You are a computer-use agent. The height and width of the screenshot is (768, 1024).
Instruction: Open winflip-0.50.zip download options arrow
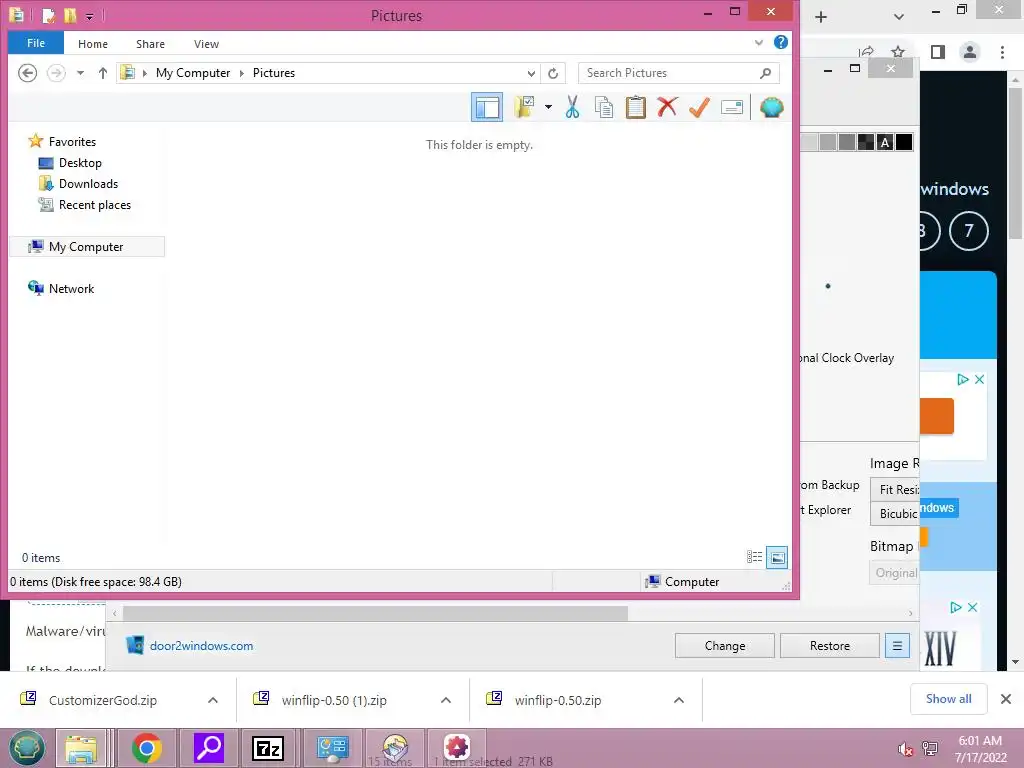pos(679,700)
